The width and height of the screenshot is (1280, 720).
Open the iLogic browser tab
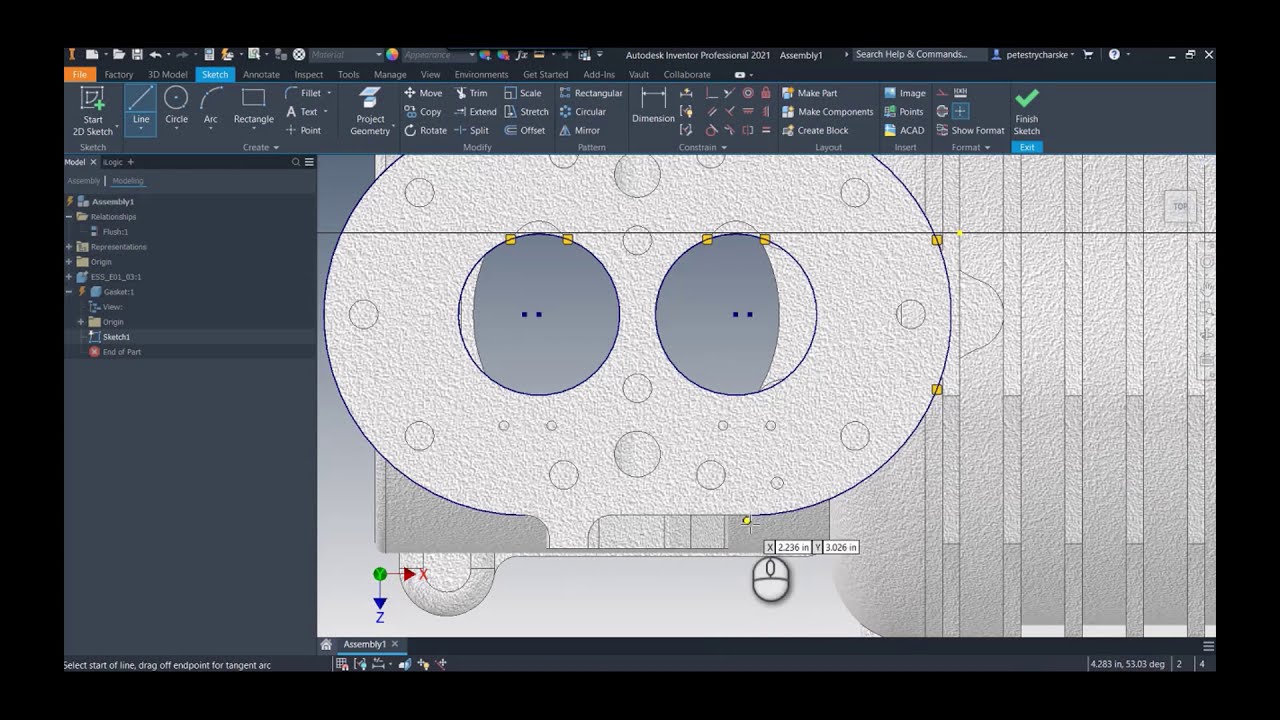112,162
